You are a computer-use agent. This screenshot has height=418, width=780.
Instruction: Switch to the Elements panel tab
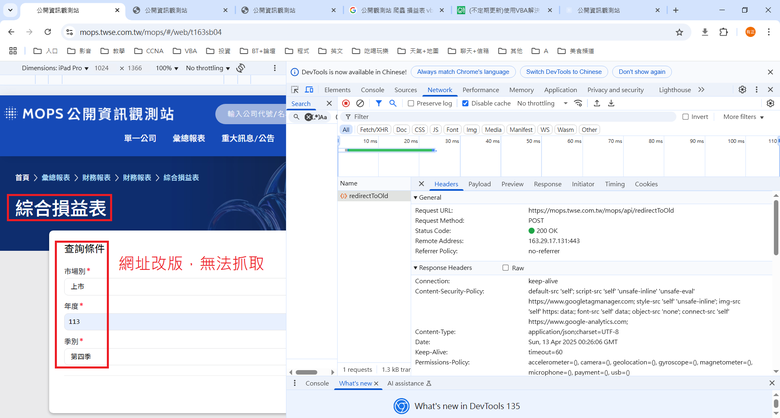pos(337,90)
